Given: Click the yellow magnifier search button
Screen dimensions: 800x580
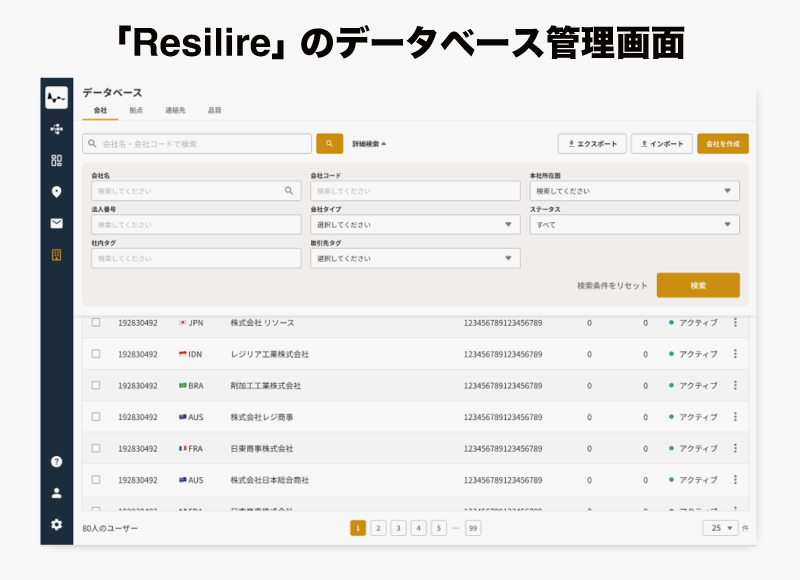Looking at the screenshot, I should click(330, 144).
